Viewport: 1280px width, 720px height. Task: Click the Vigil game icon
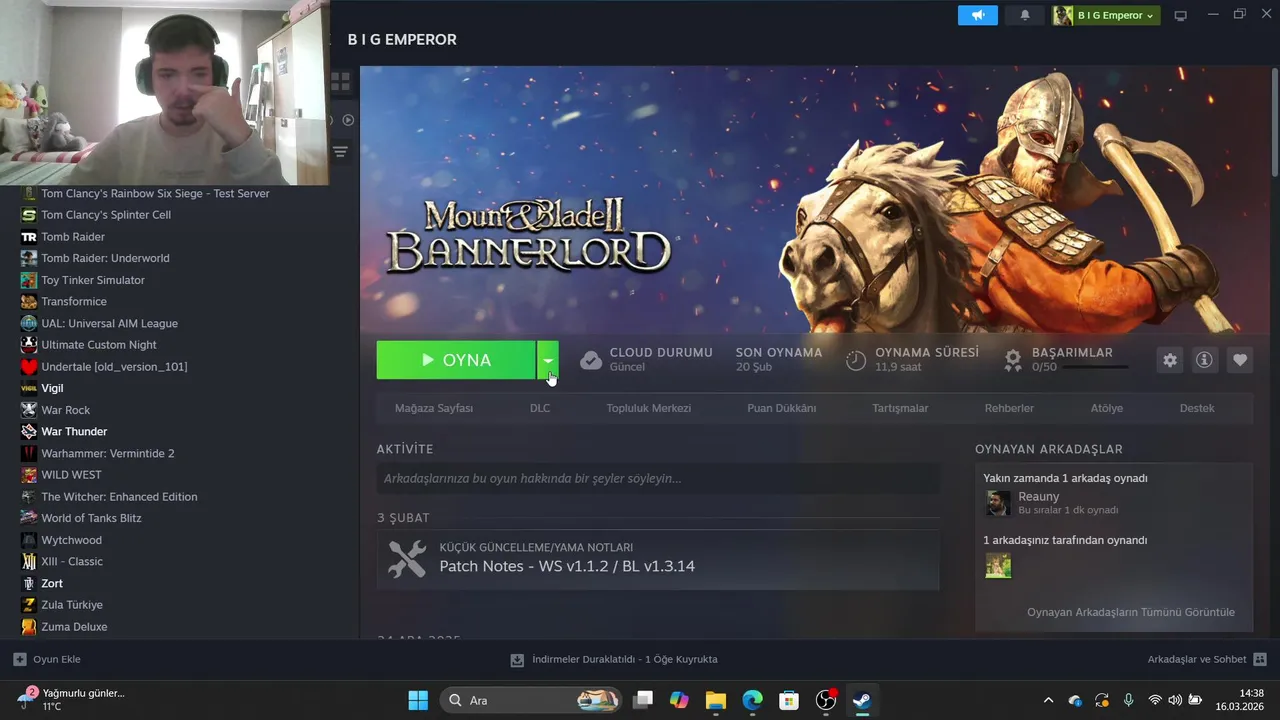(29, 388)
